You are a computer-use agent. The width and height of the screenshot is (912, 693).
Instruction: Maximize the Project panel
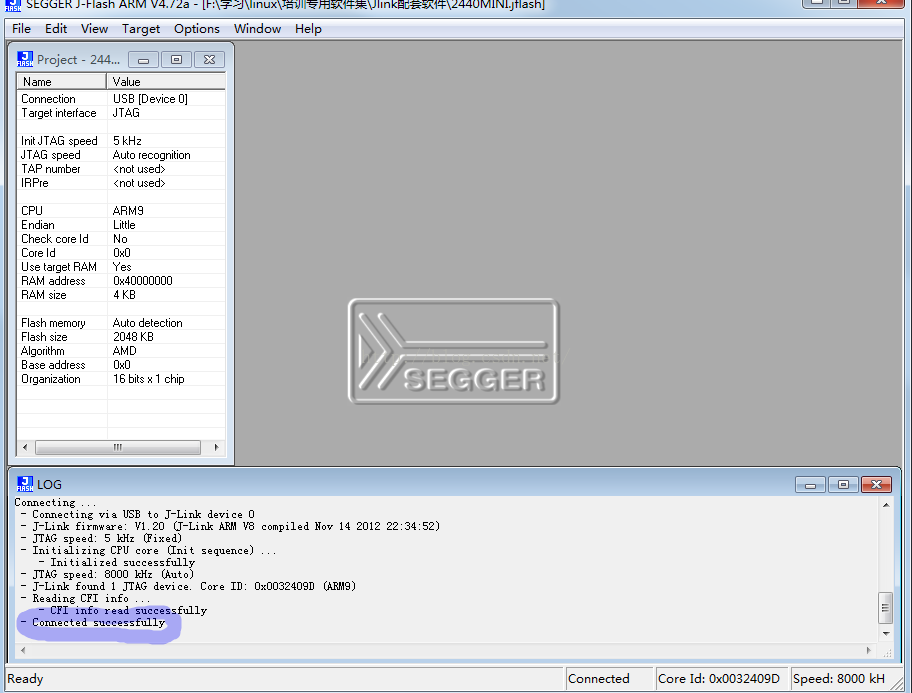click(x=176, y=59)
